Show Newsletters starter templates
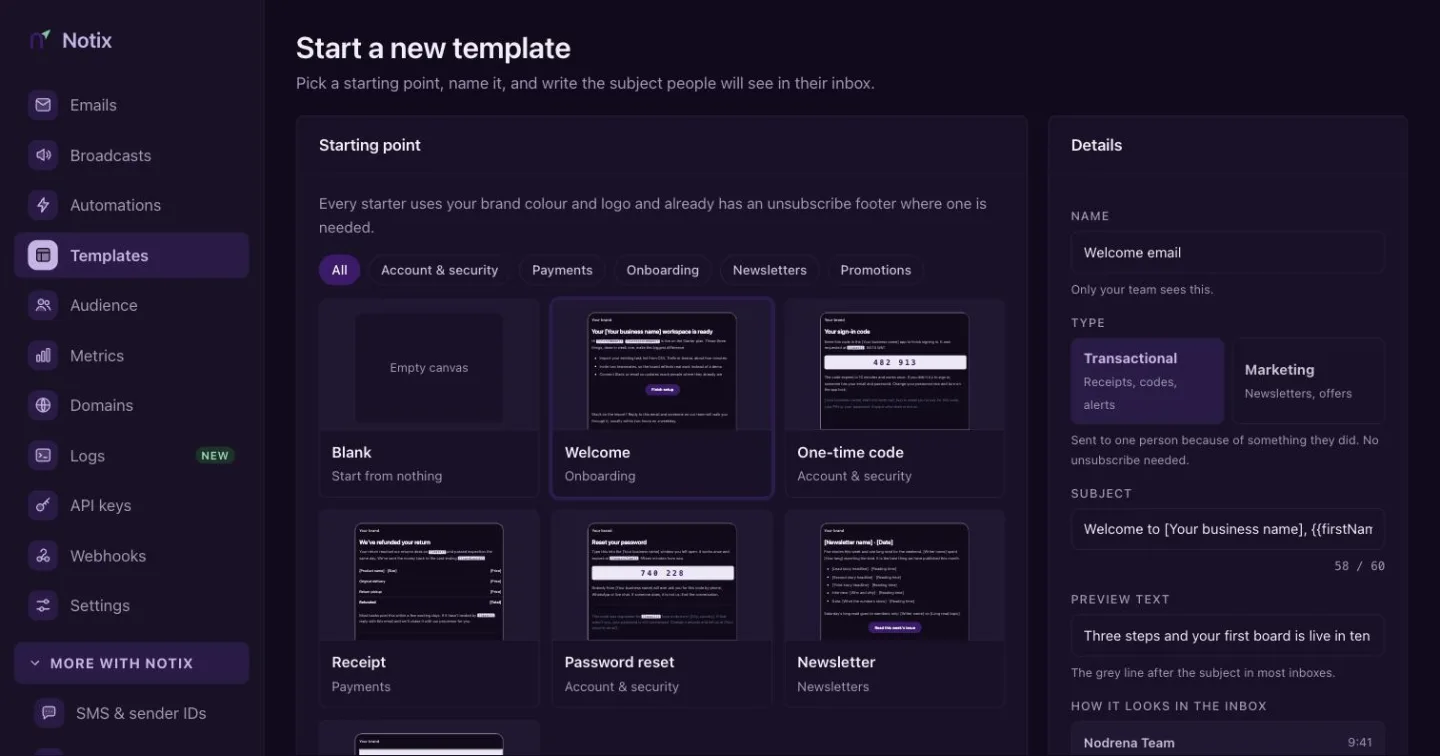Viewport: 1440px width, 756px height. tap(770, 270)
